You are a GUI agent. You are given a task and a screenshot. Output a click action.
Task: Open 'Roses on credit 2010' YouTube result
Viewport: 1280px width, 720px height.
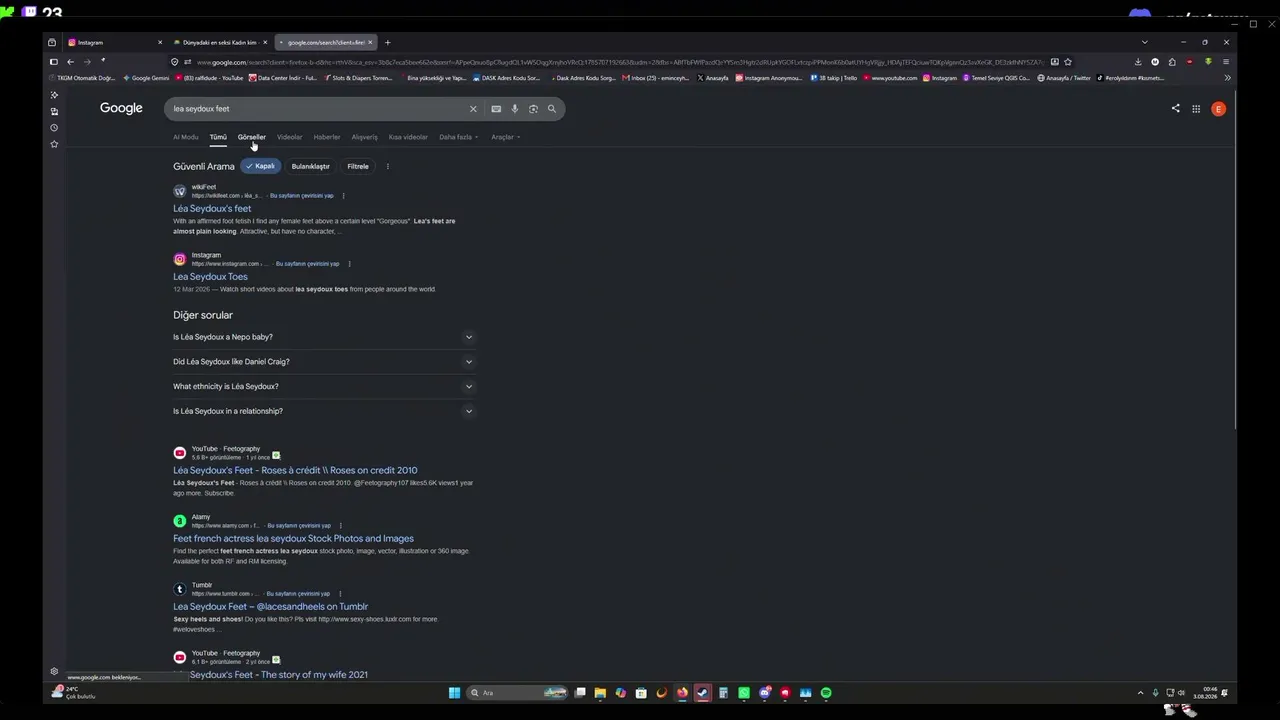click(295, 470)
